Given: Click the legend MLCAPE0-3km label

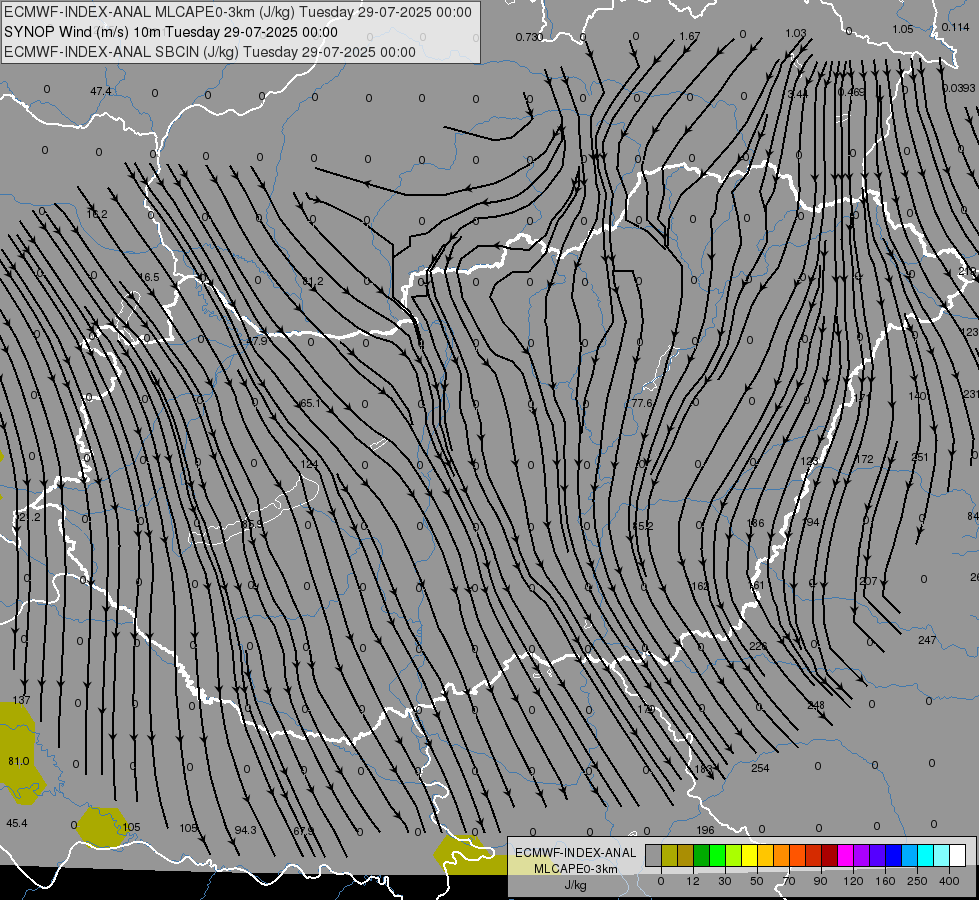Looking at the screenshot, I should pos(576,869).
